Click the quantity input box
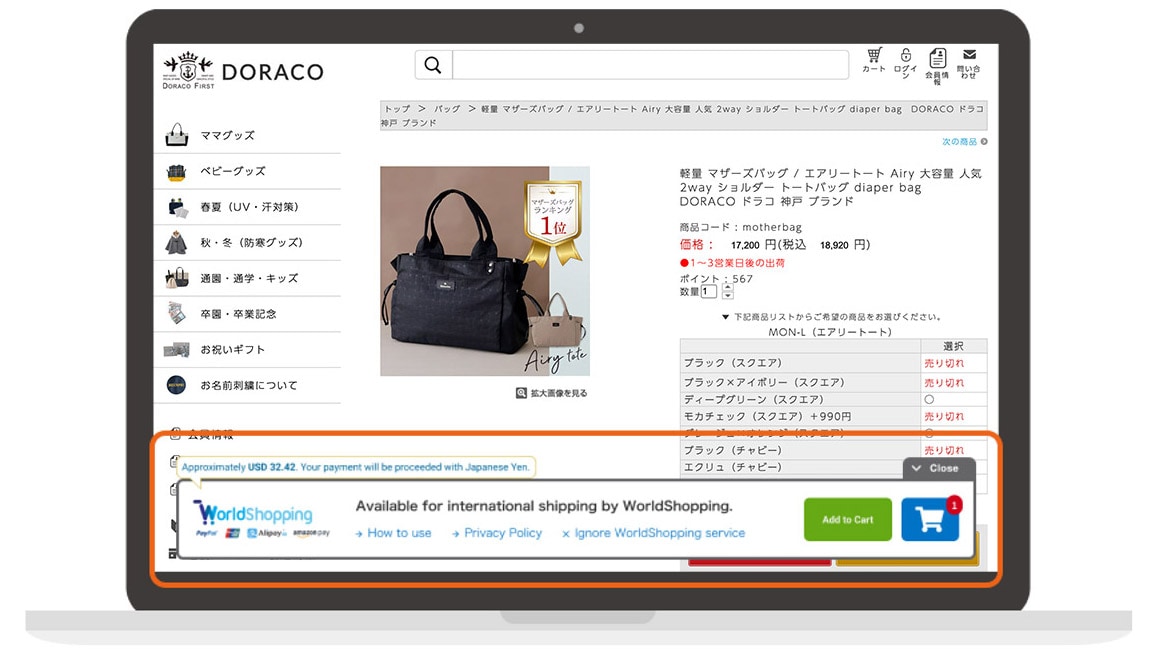The height and width of the screenshot is (655, 1159). pos(709,292)
